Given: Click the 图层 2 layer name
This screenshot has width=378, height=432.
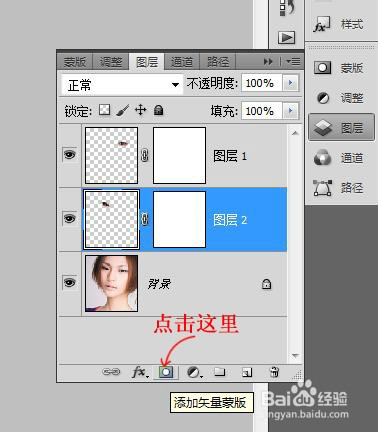Looking at the screenshot, I should point(230,220).
